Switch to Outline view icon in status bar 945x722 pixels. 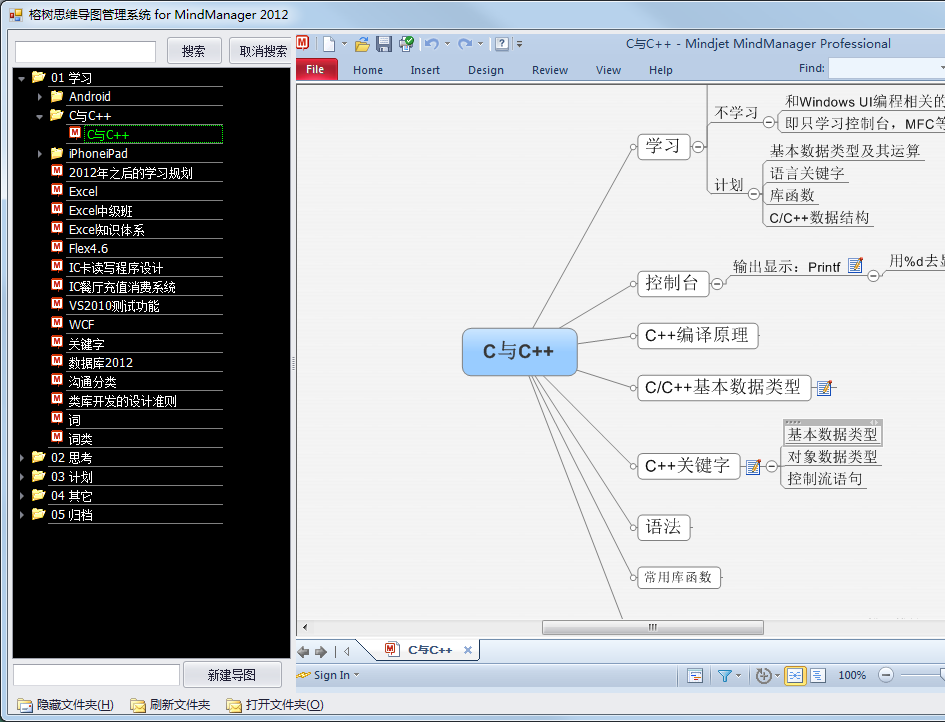817,676
